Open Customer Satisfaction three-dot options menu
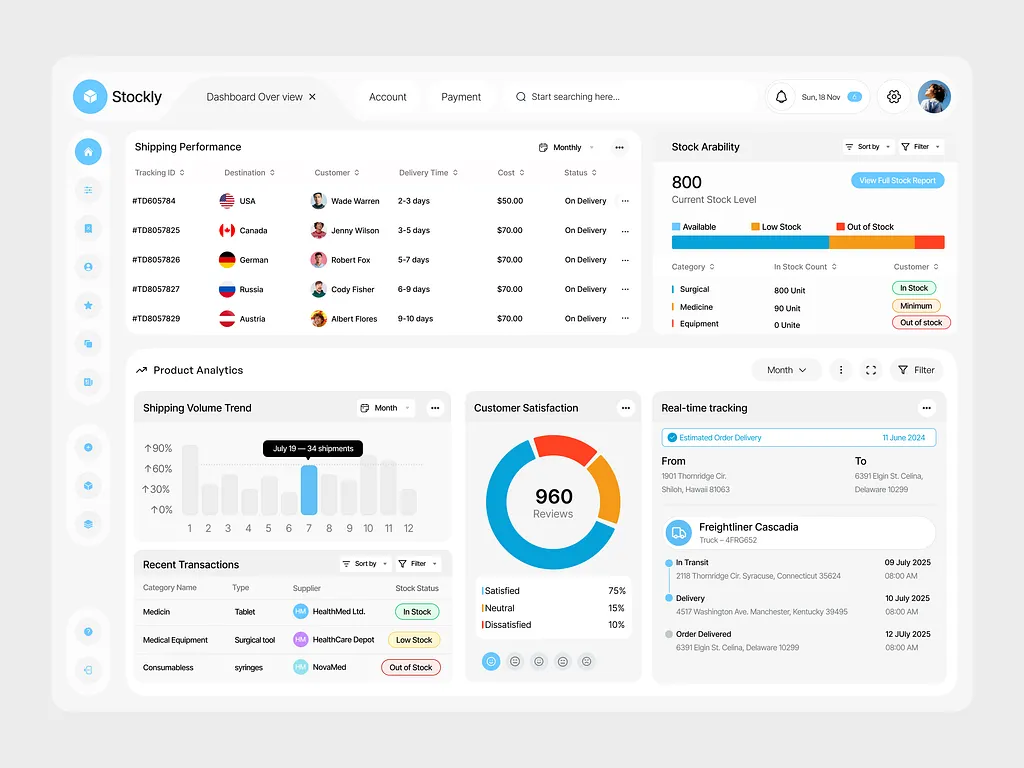 (625, 408)
